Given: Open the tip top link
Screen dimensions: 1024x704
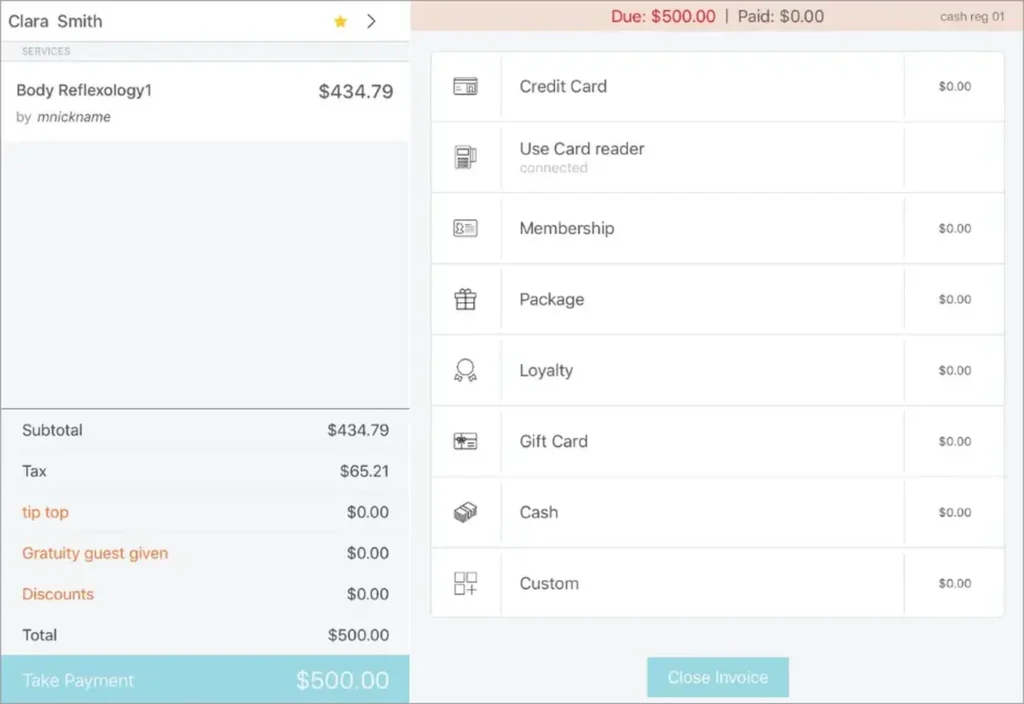Looking at the screenshot, I should (x=45, y=512).
